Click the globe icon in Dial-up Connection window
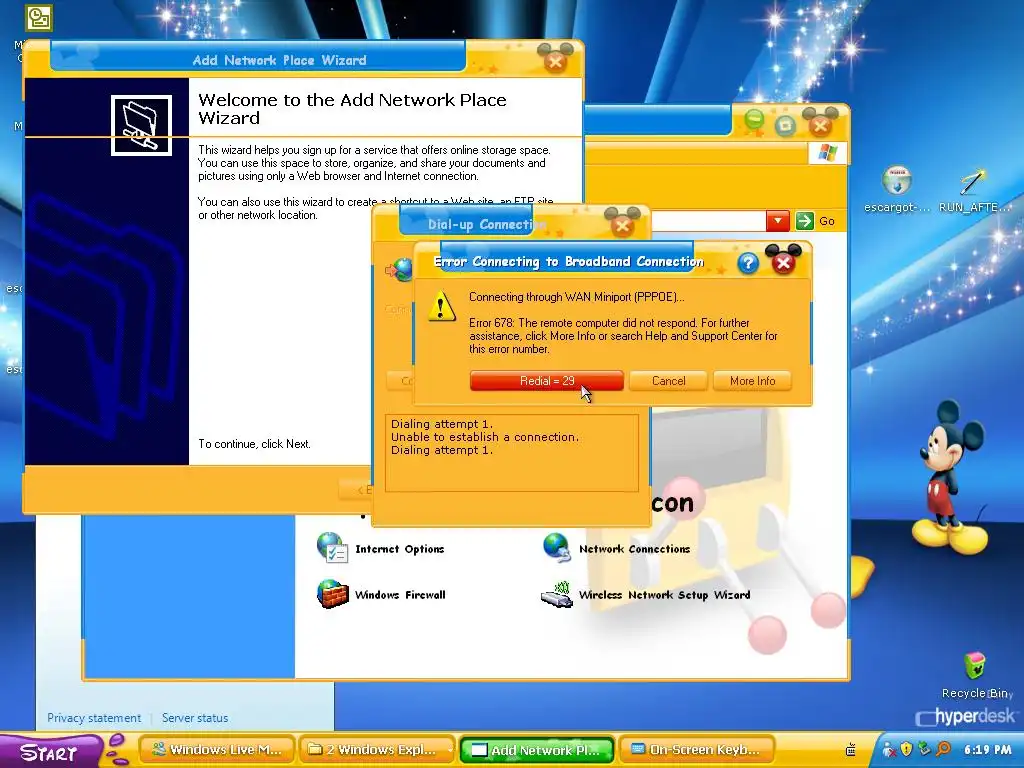 400,269
